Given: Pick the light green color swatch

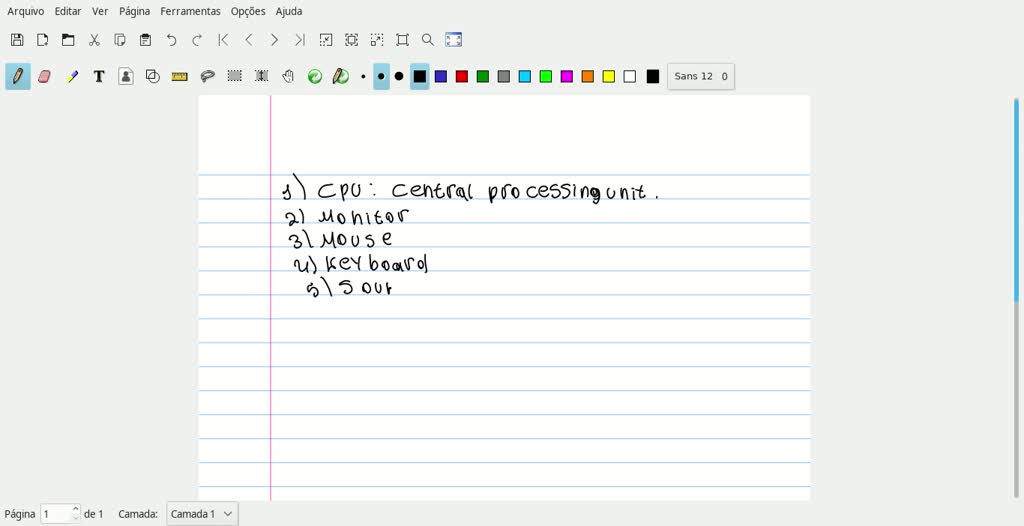Looking at the screenshot, I should [x=546, y=76].
